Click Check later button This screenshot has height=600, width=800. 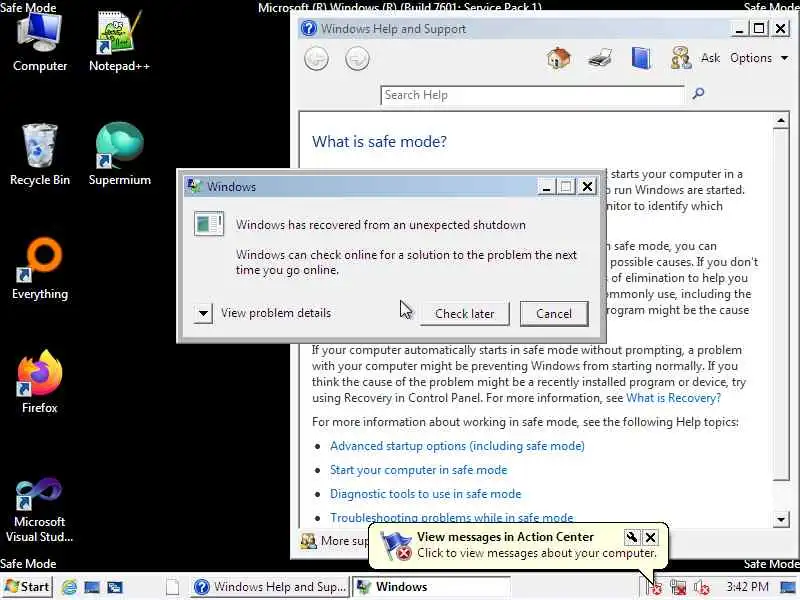[x=464, y=313]
